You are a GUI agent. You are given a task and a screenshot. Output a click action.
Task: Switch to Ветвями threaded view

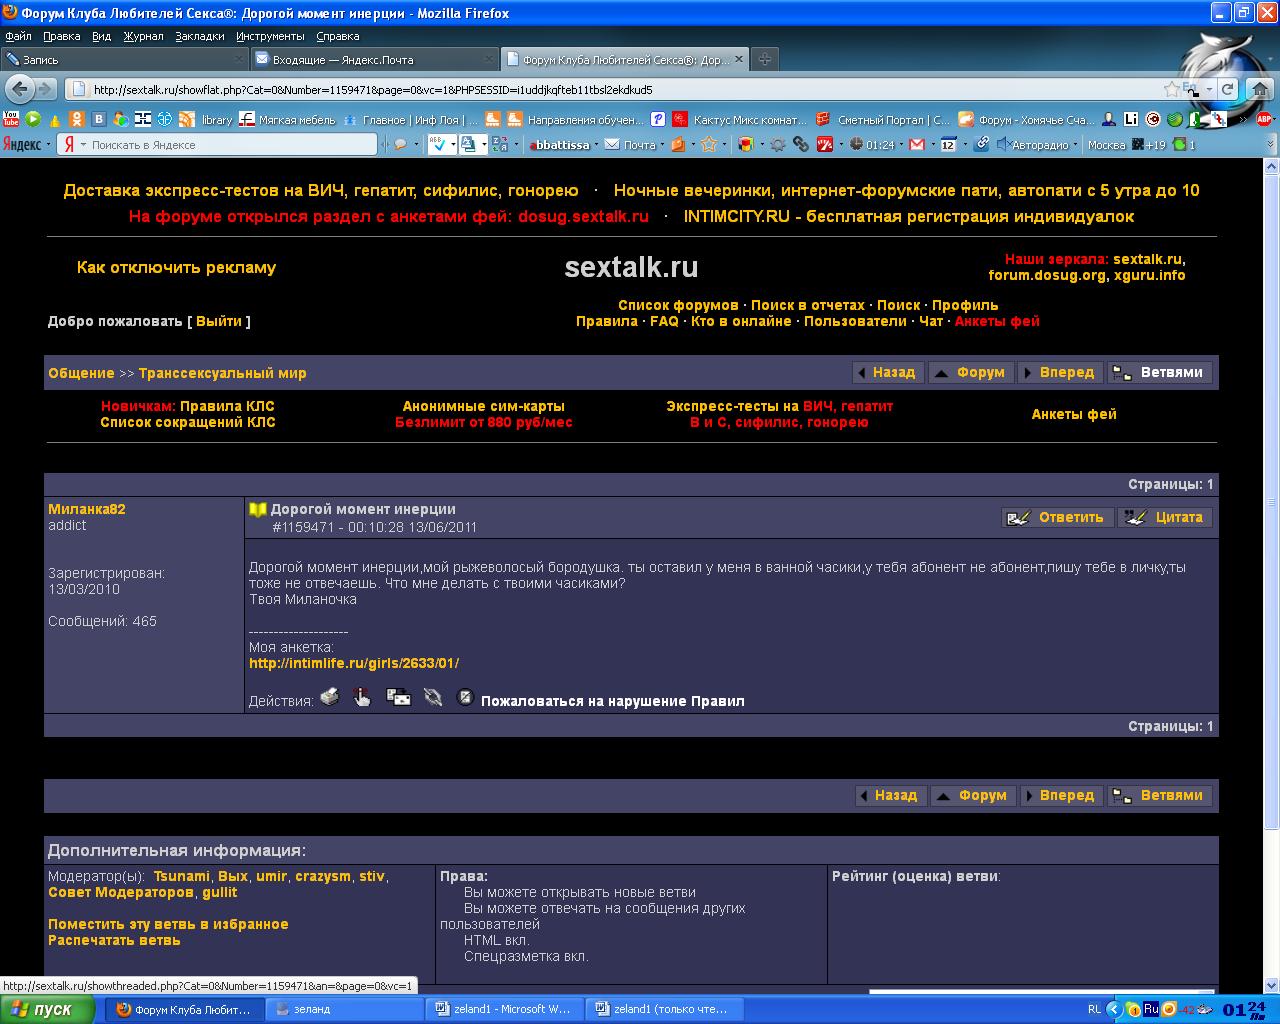point(1160,373)
